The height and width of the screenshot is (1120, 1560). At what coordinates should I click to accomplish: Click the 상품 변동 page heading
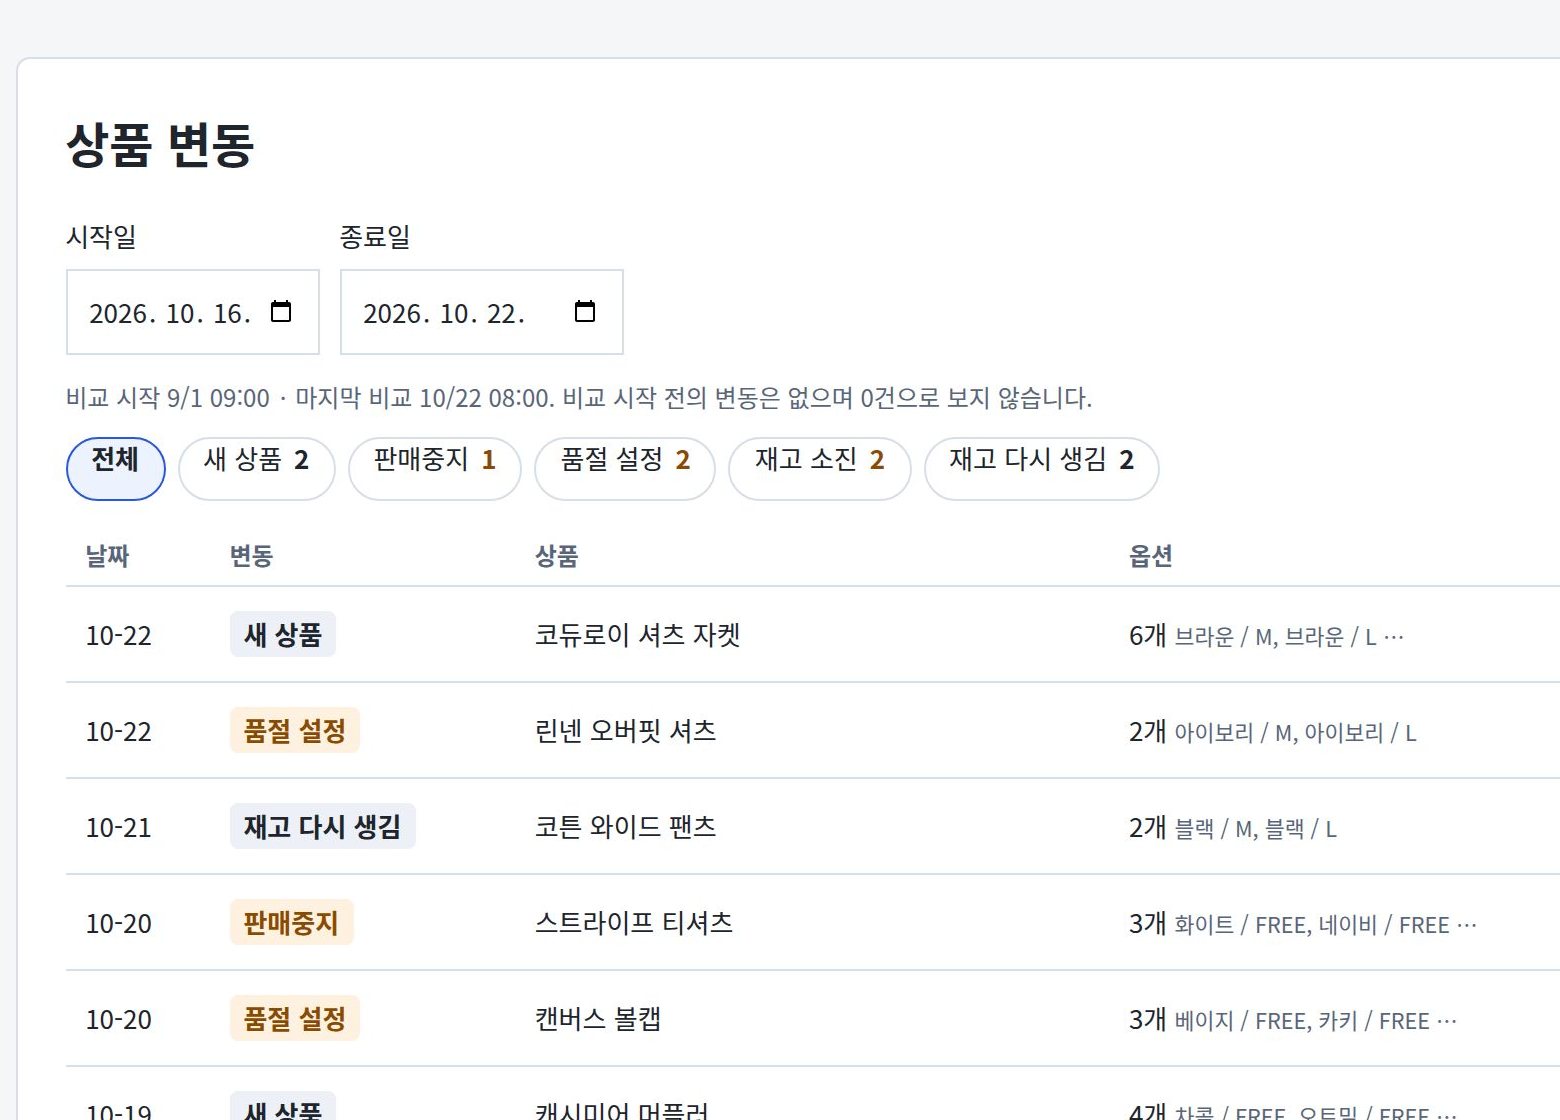[x=160, y=145]
